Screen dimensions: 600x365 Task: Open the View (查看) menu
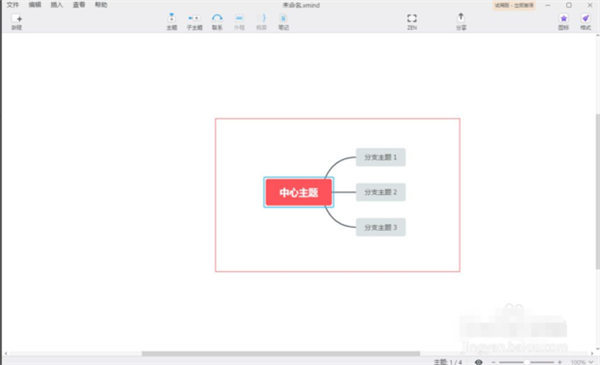click(x=79, y=5)
